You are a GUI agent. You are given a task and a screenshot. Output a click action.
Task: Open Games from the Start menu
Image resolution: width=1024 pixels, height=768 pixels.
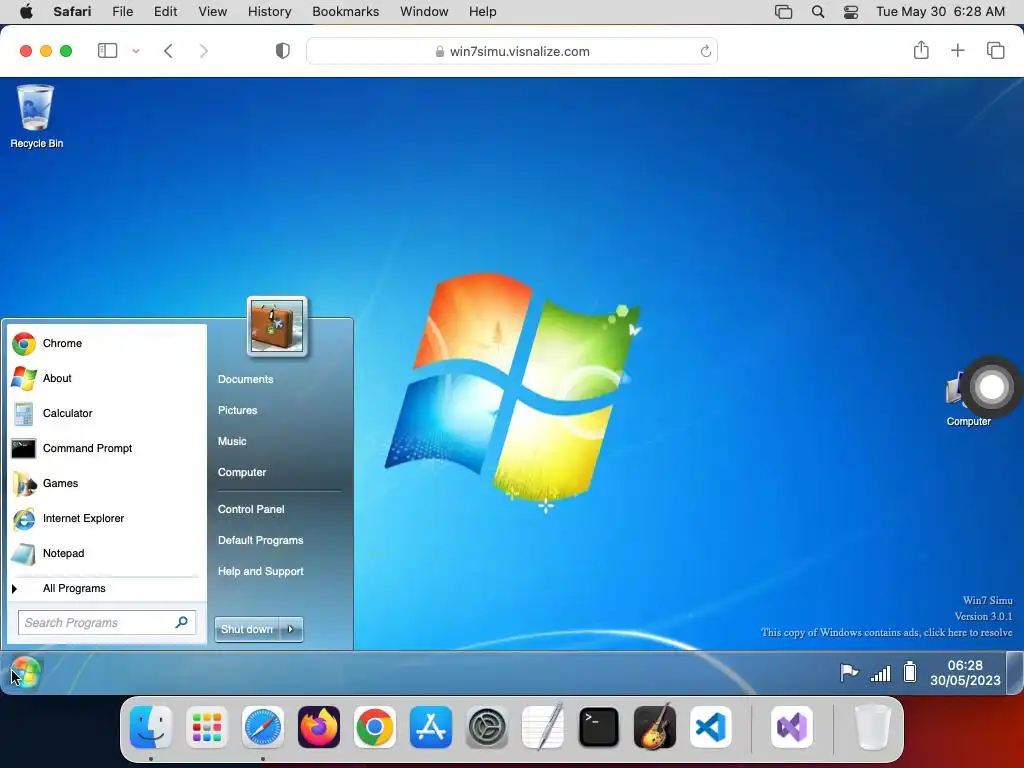(107, 483)
